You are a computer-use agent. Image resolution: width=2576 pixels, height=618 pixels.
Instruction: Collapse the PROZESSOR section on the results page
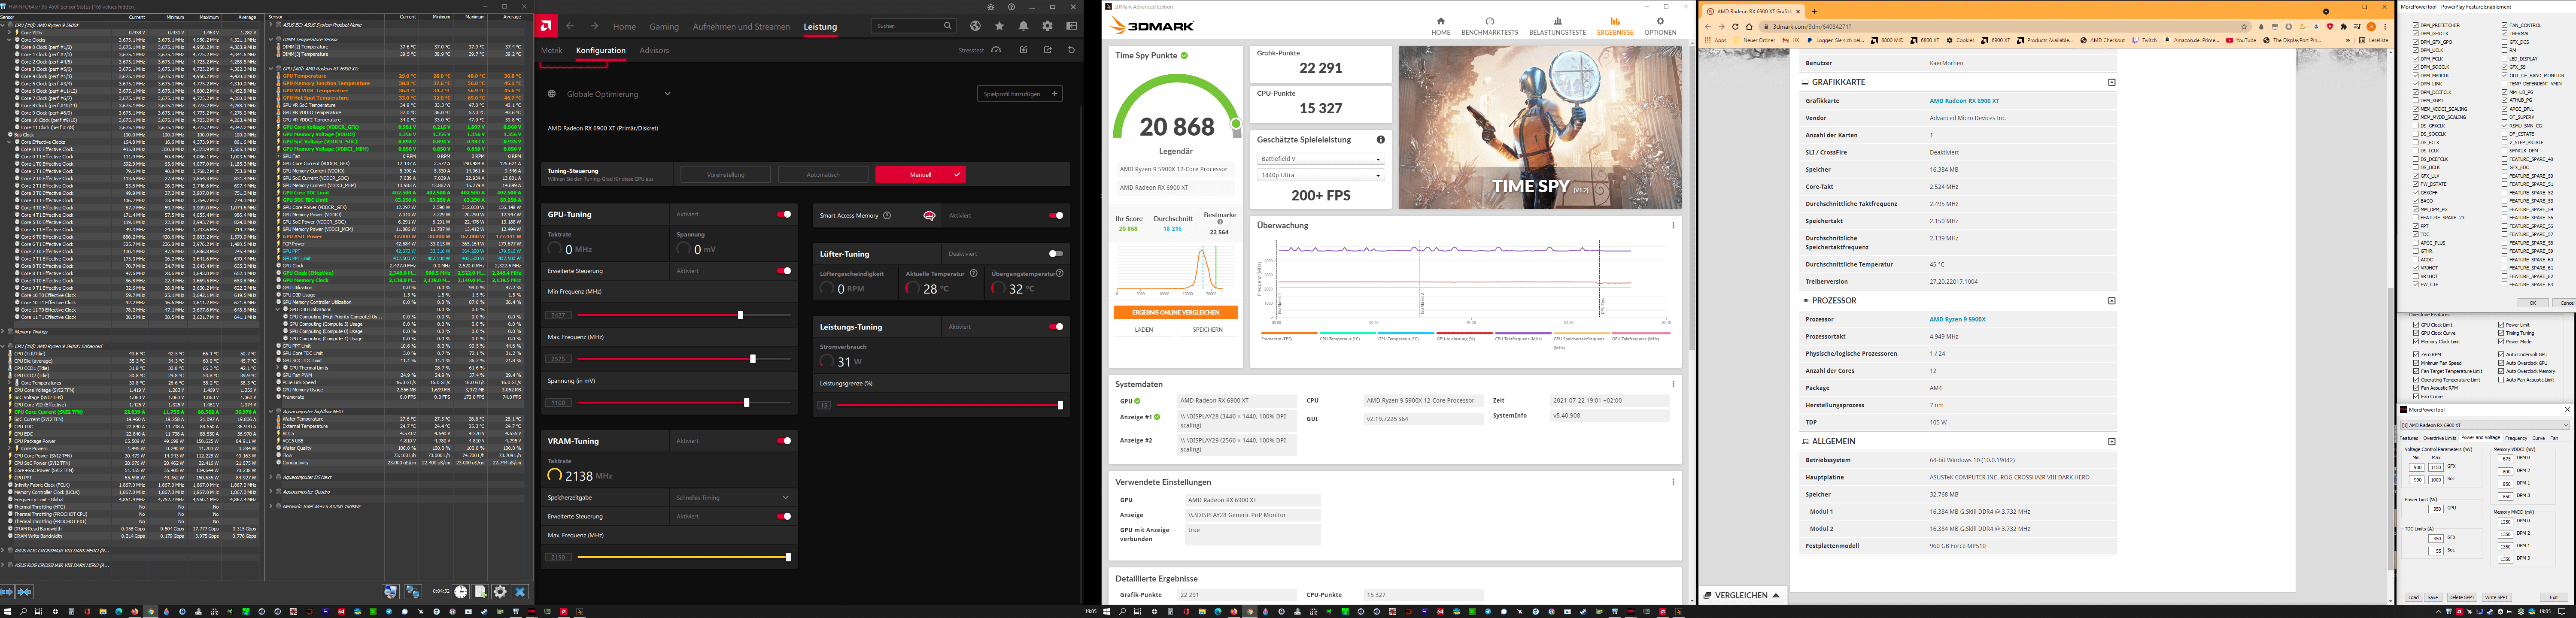[2112, 301]
